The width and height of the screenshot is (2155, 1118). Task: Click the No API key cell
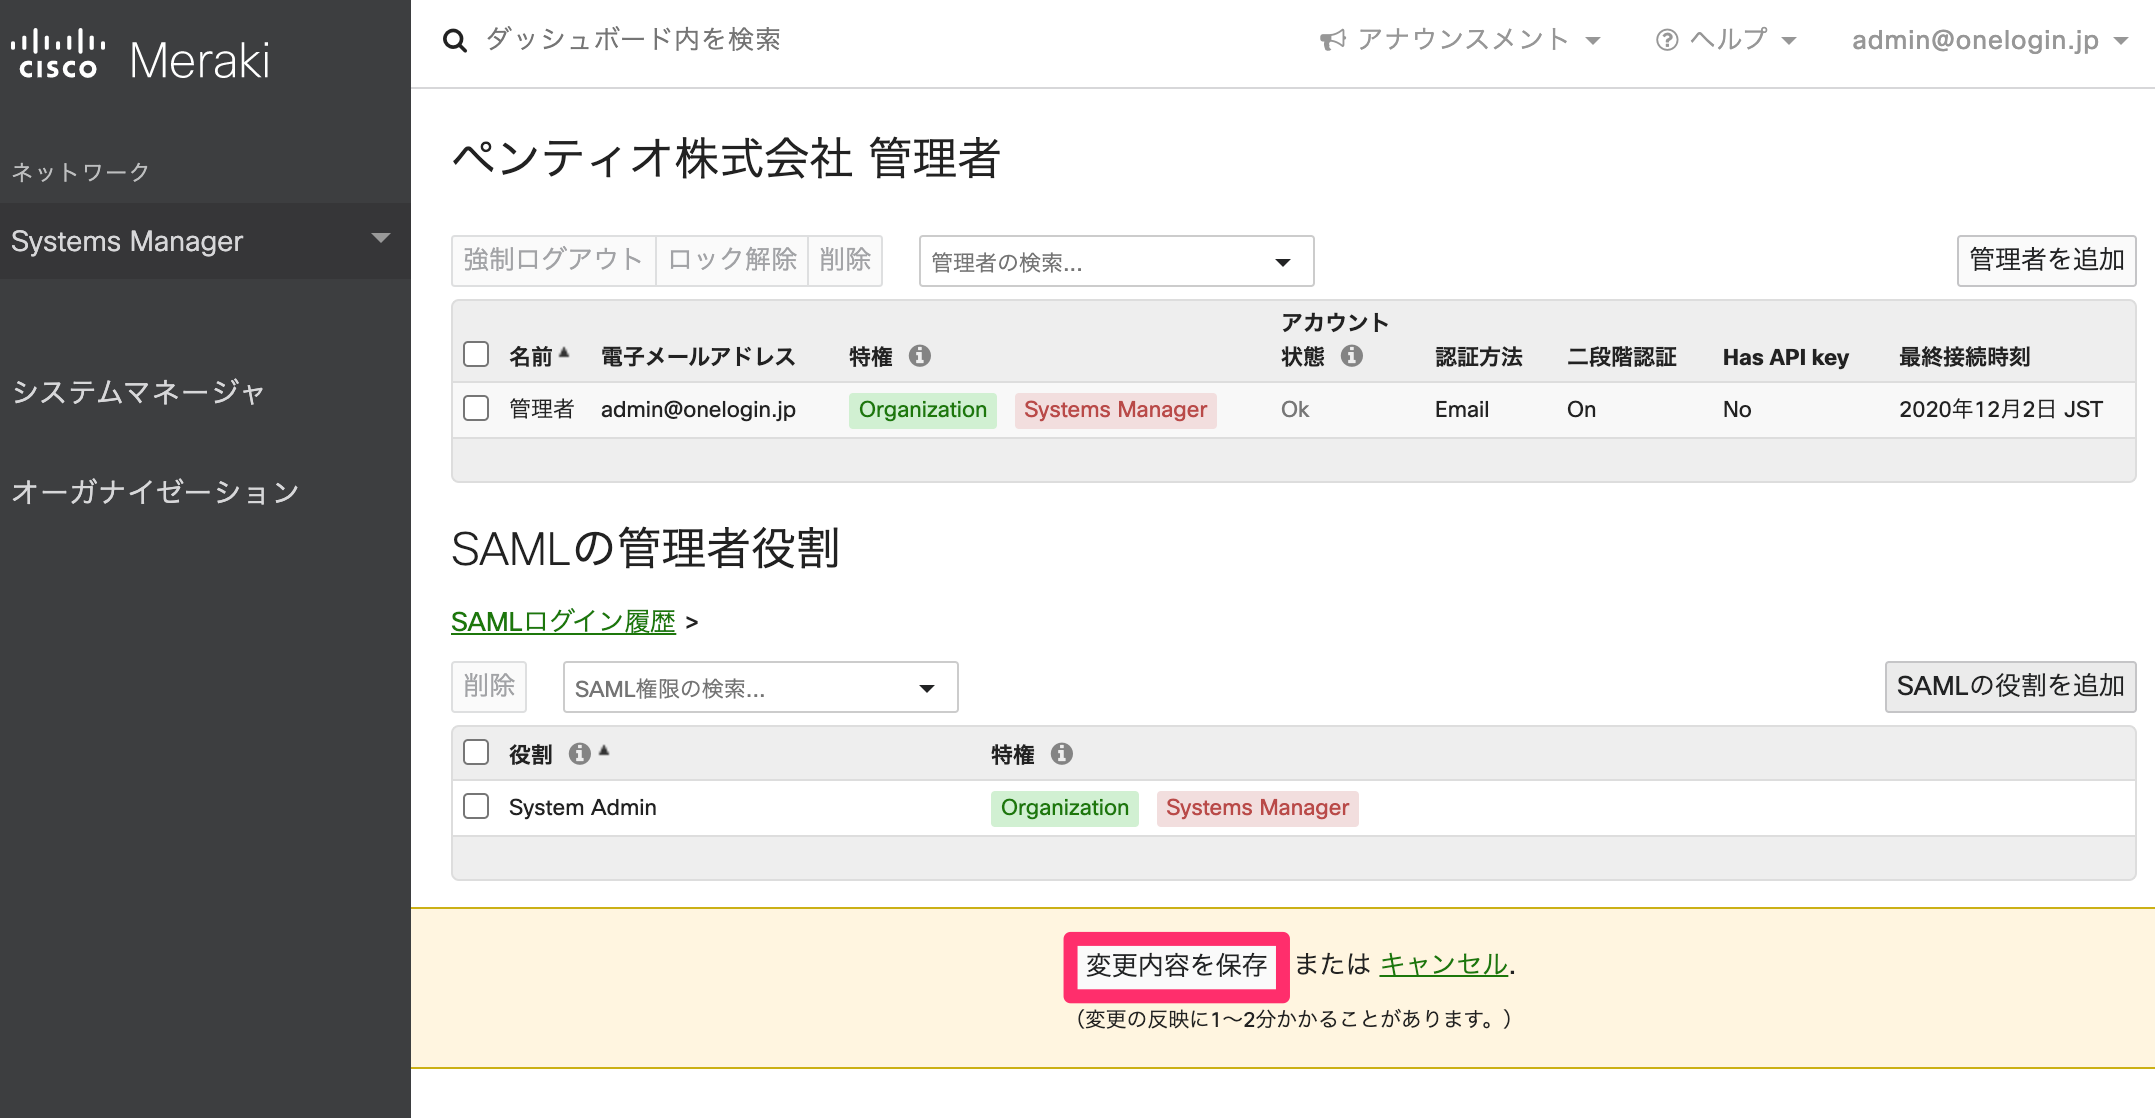click(1736, 410)
